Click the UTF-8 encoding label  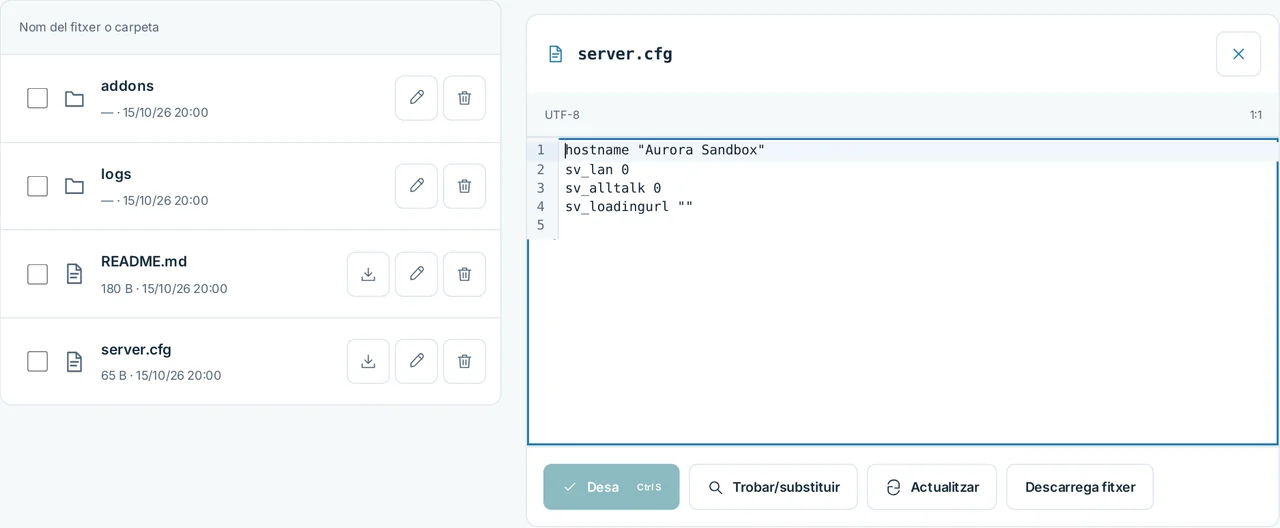562,115
